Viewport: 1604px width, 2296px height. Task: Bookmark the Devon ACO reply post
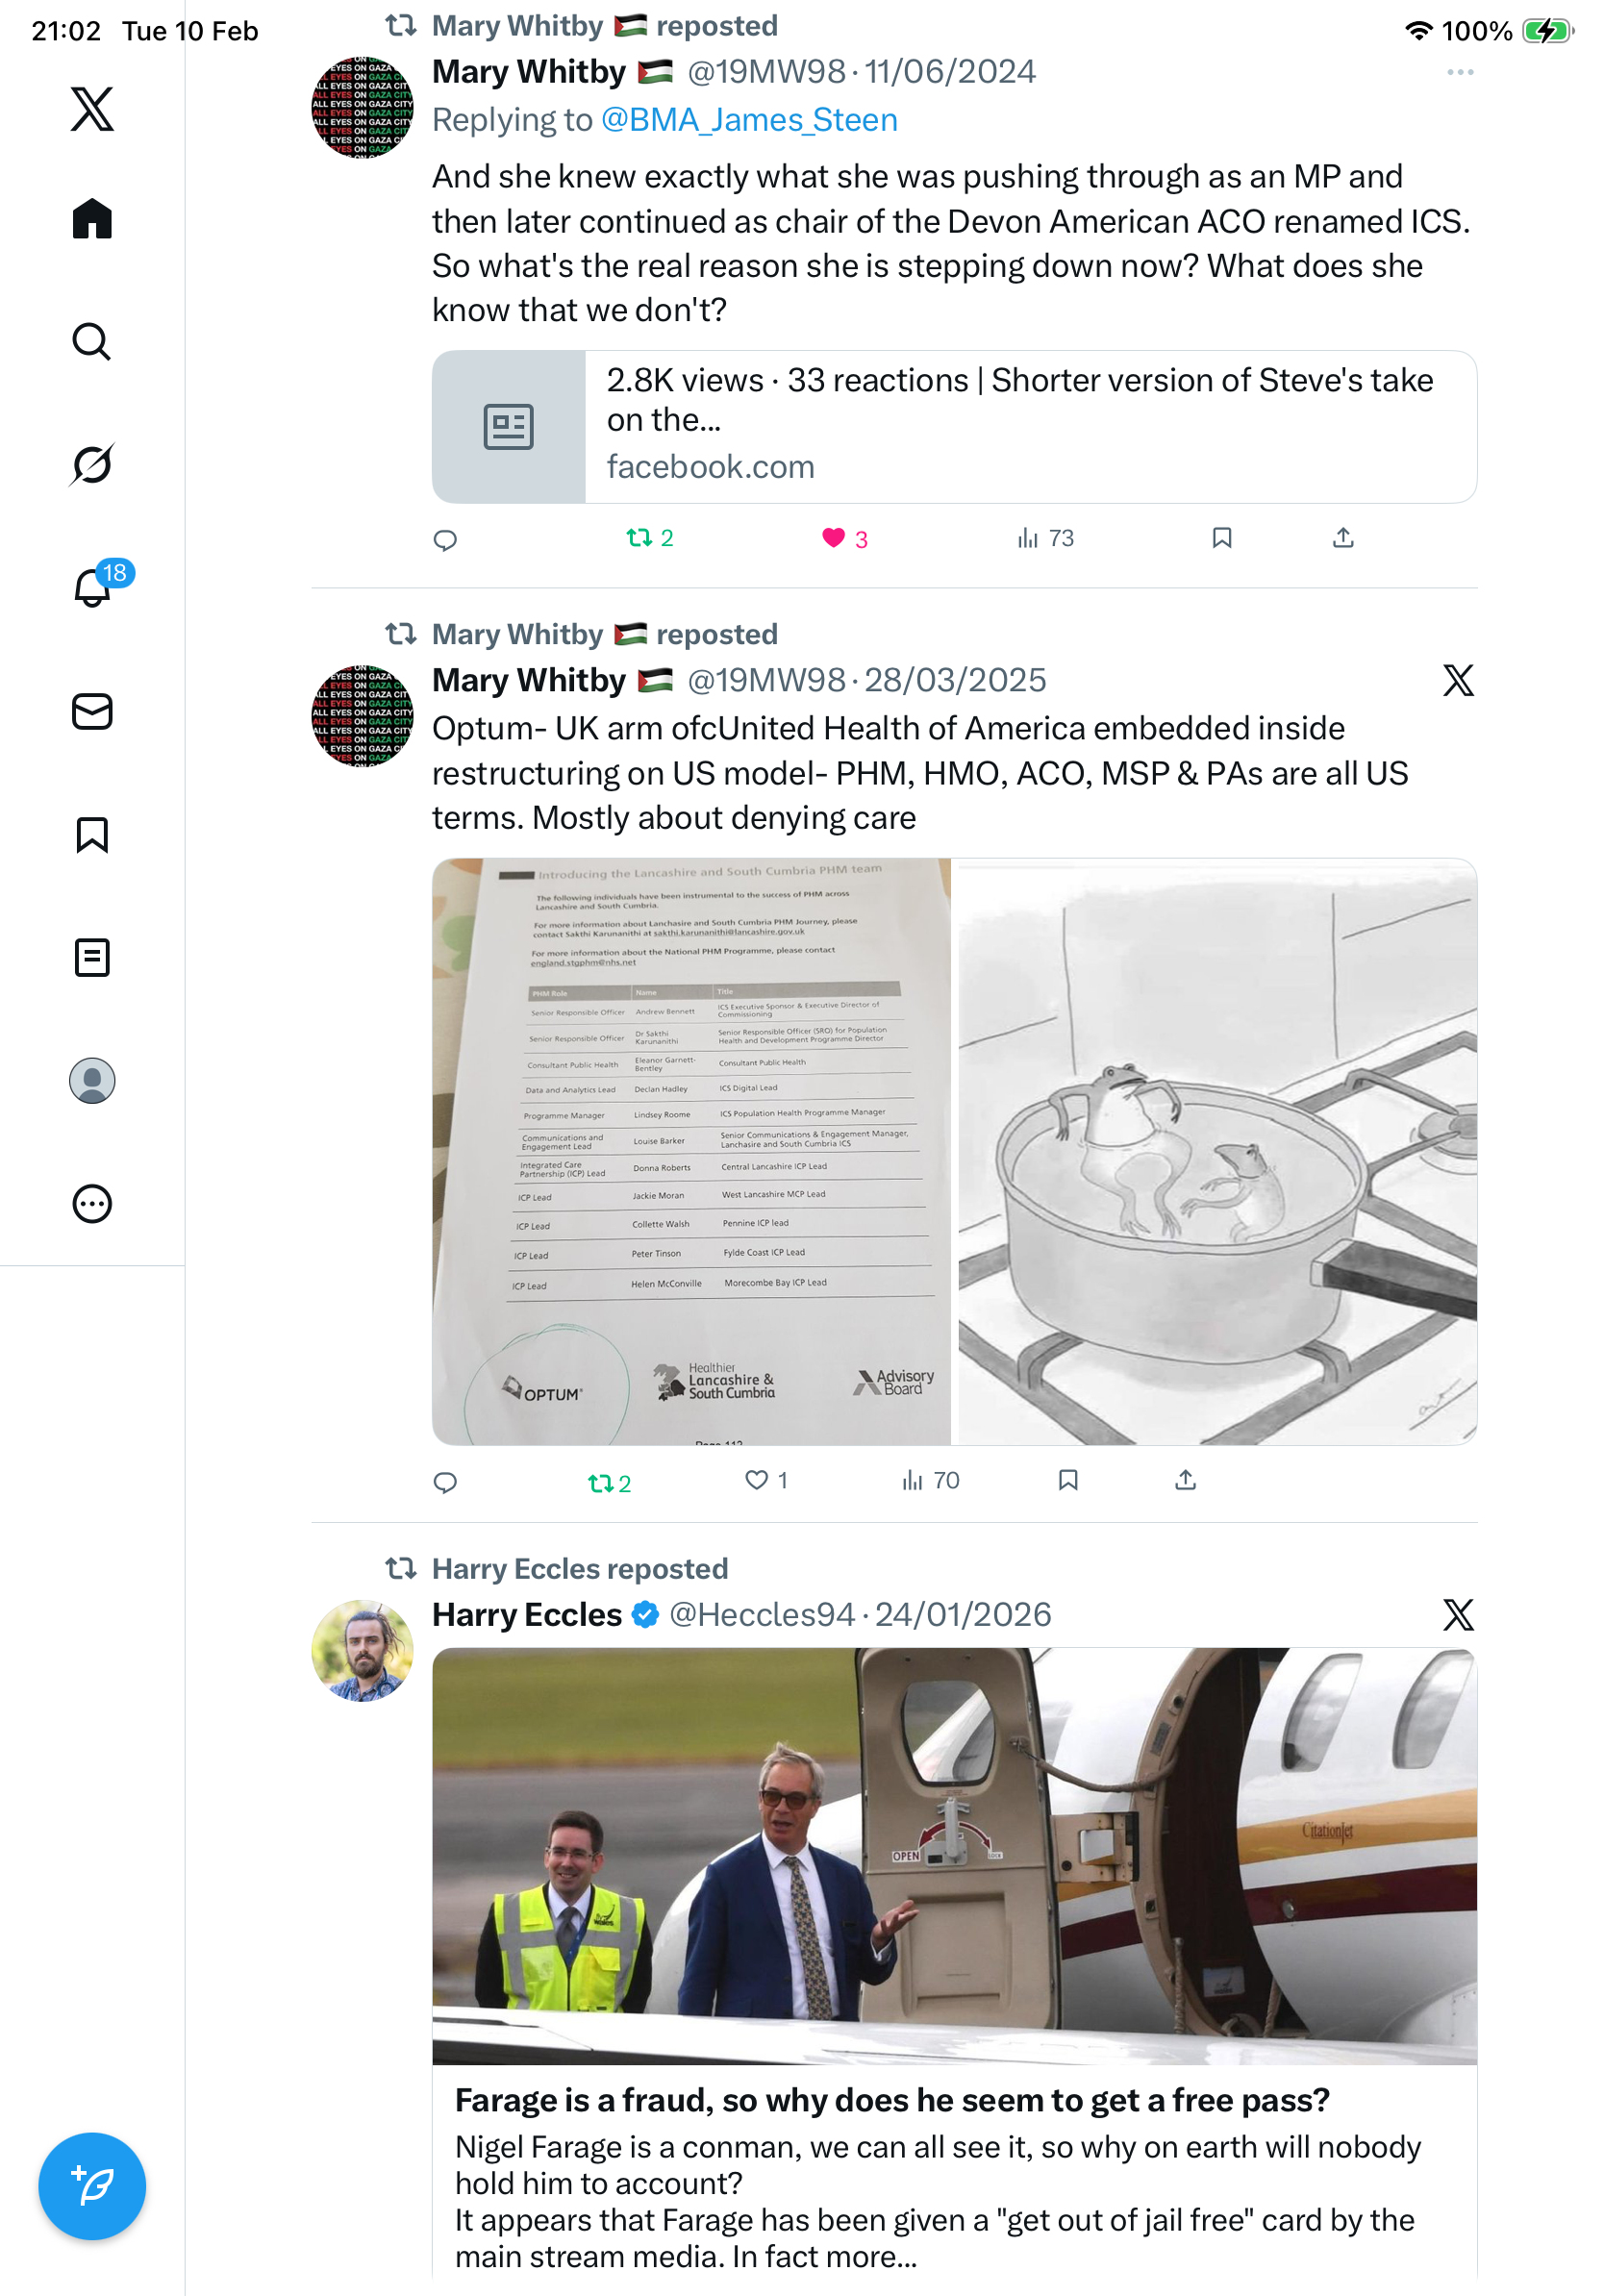(1221, 538)
